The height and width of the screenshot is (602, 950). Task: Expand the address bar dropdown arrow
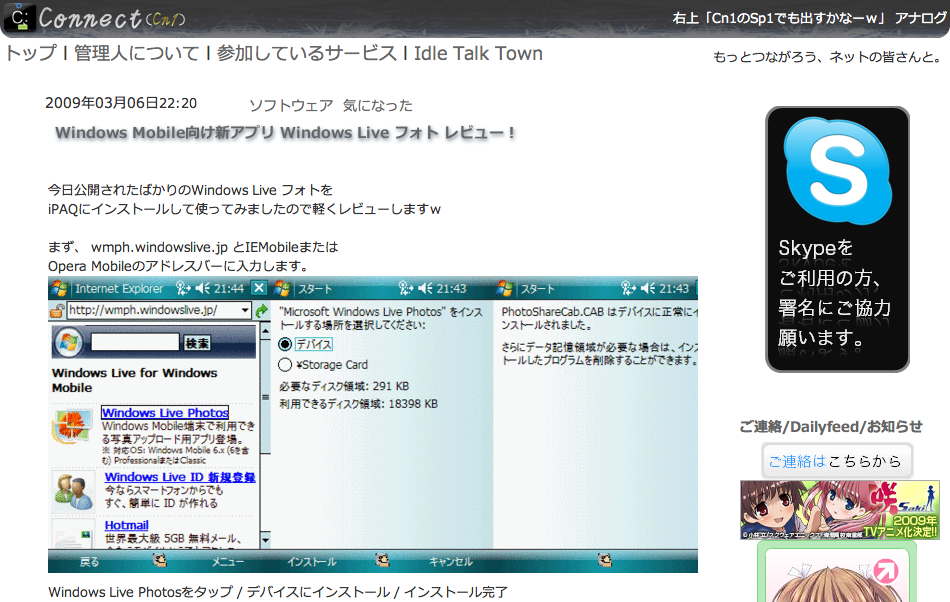245,310
